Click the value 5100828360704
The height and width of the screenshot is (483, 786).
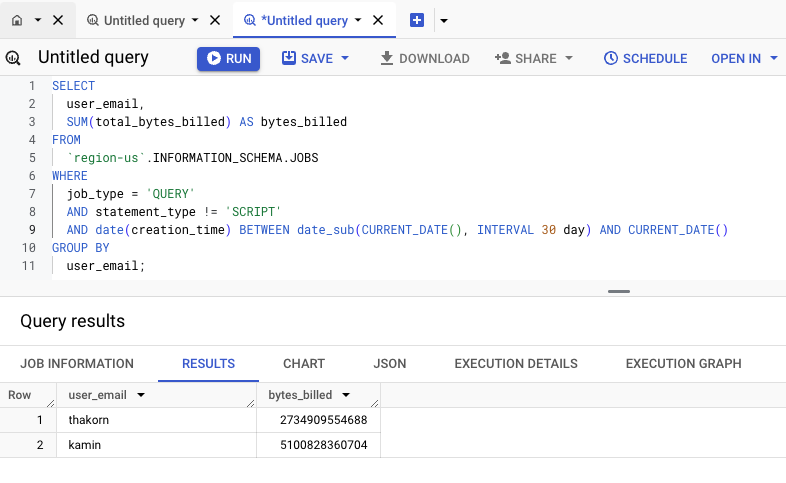(323, 445)
